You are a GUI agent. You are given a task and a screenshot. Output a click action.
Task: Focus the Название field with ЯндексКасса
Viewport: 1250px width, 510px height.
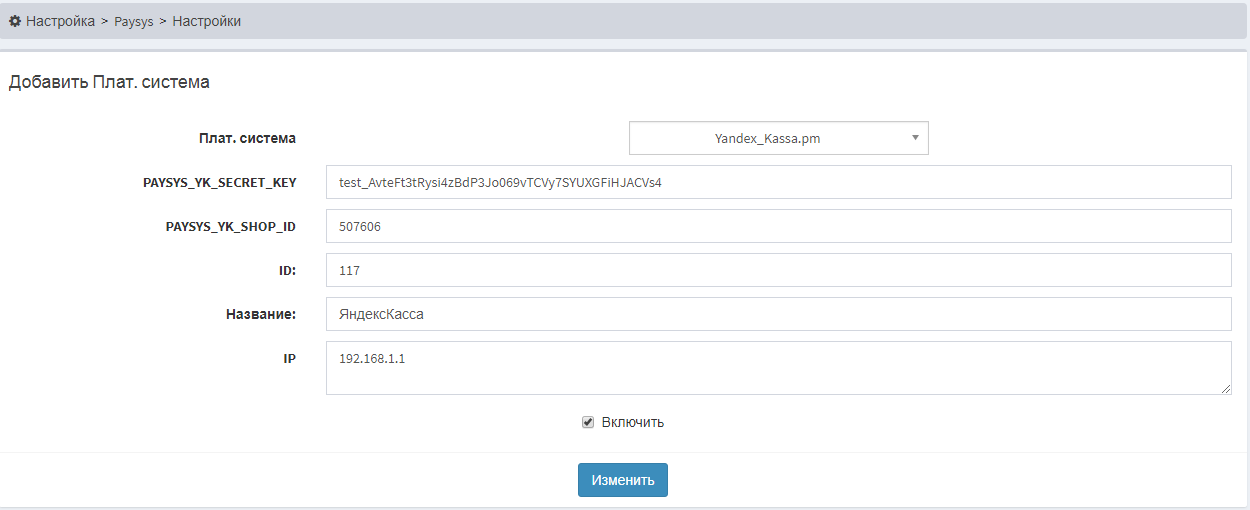(x=778, y=314)
